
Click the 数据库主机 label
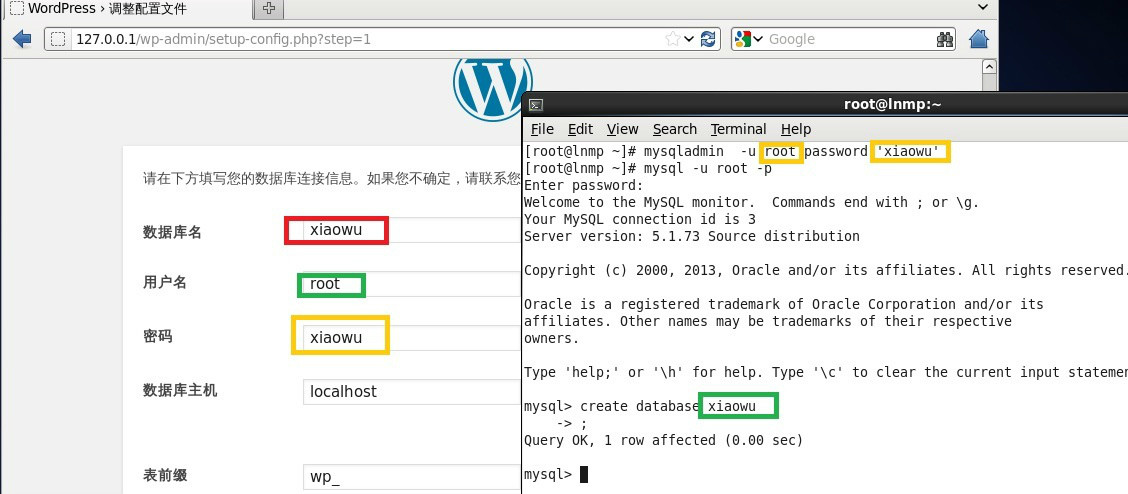(180, 390)
